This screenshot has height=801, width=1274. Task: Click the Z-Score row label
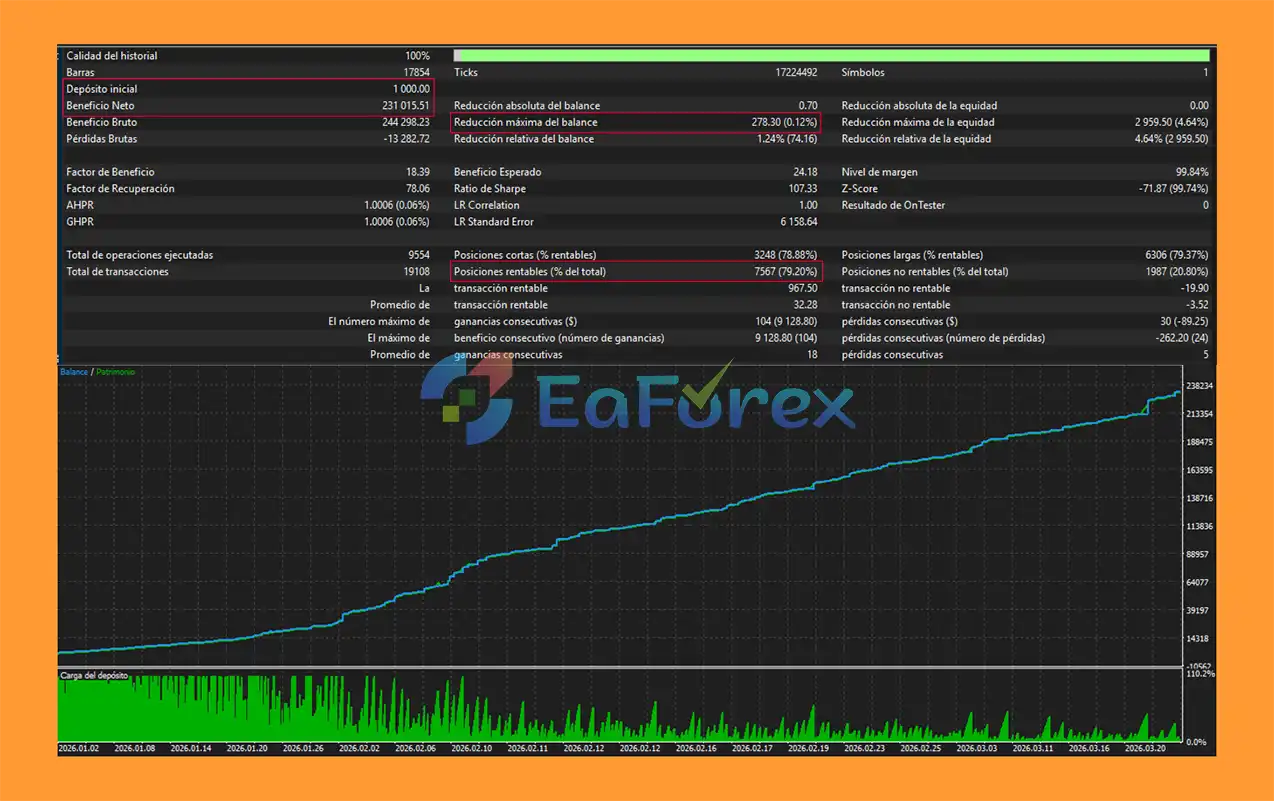pos(859,189)
